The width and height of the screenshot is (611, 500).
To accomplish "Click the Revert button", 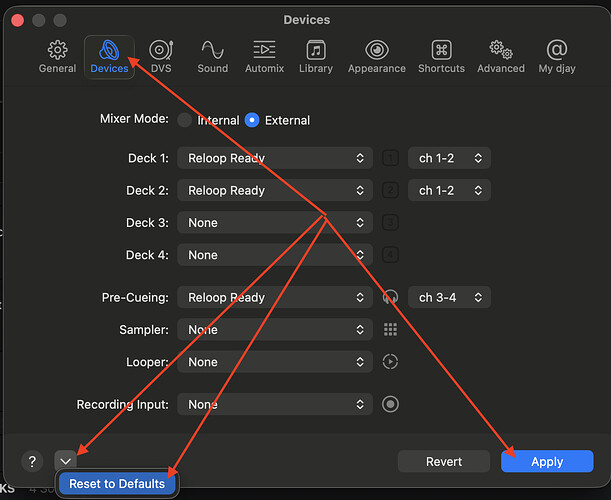I will (x=444, y=461).
